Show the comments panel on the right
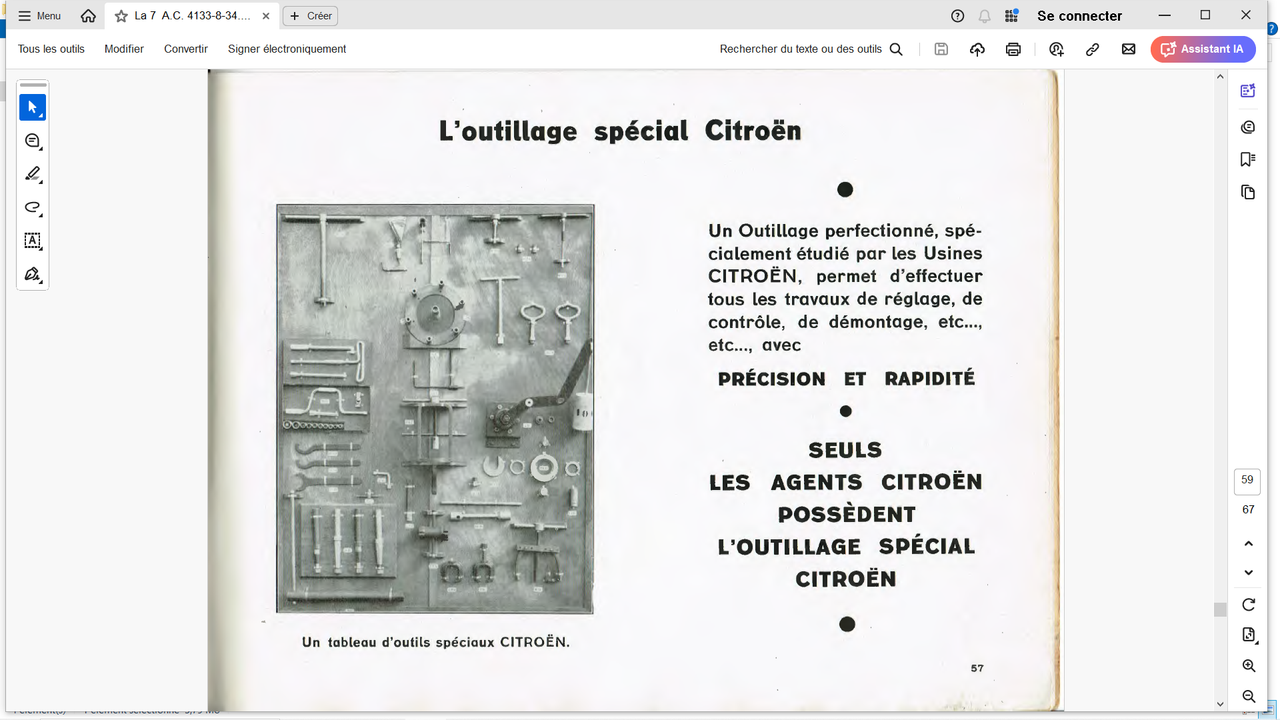The image size is (1280, 720). 1248,127
